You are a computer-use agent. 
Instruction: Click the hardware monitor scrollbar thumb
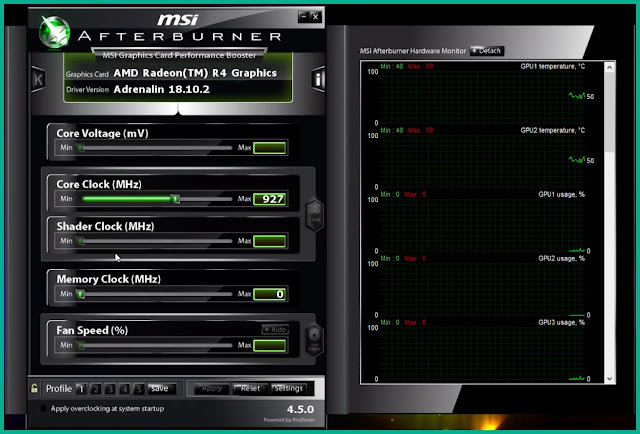click(x=609, y=114)
